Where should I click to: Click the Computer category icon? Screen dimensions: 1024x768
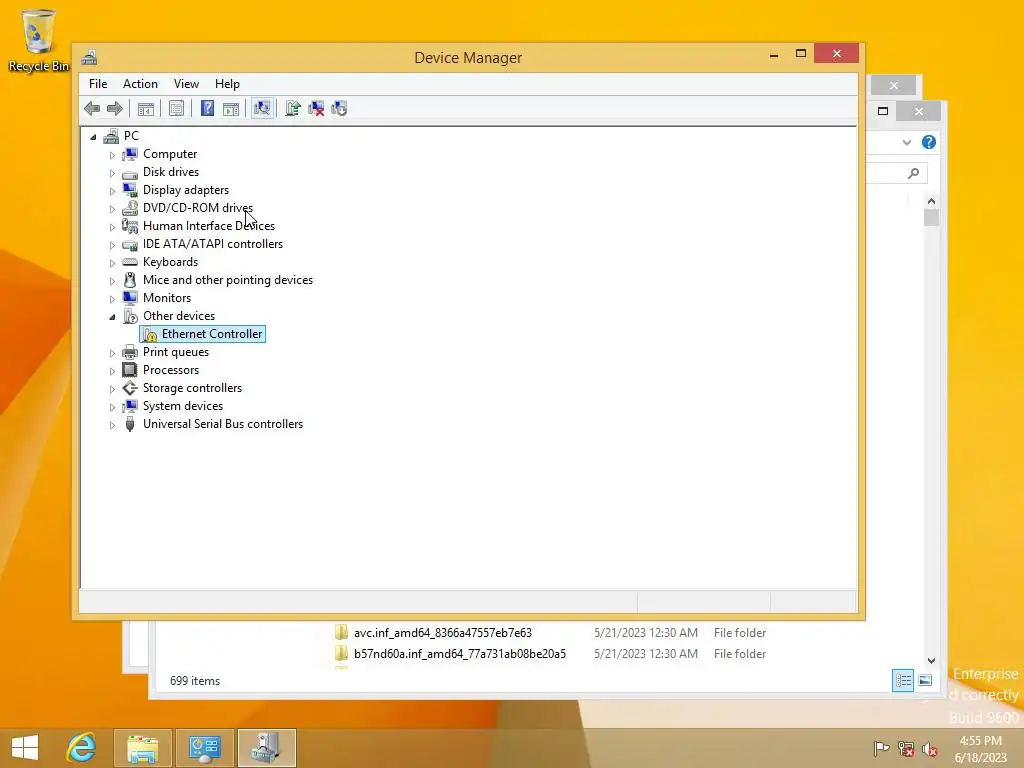point(130,153)
